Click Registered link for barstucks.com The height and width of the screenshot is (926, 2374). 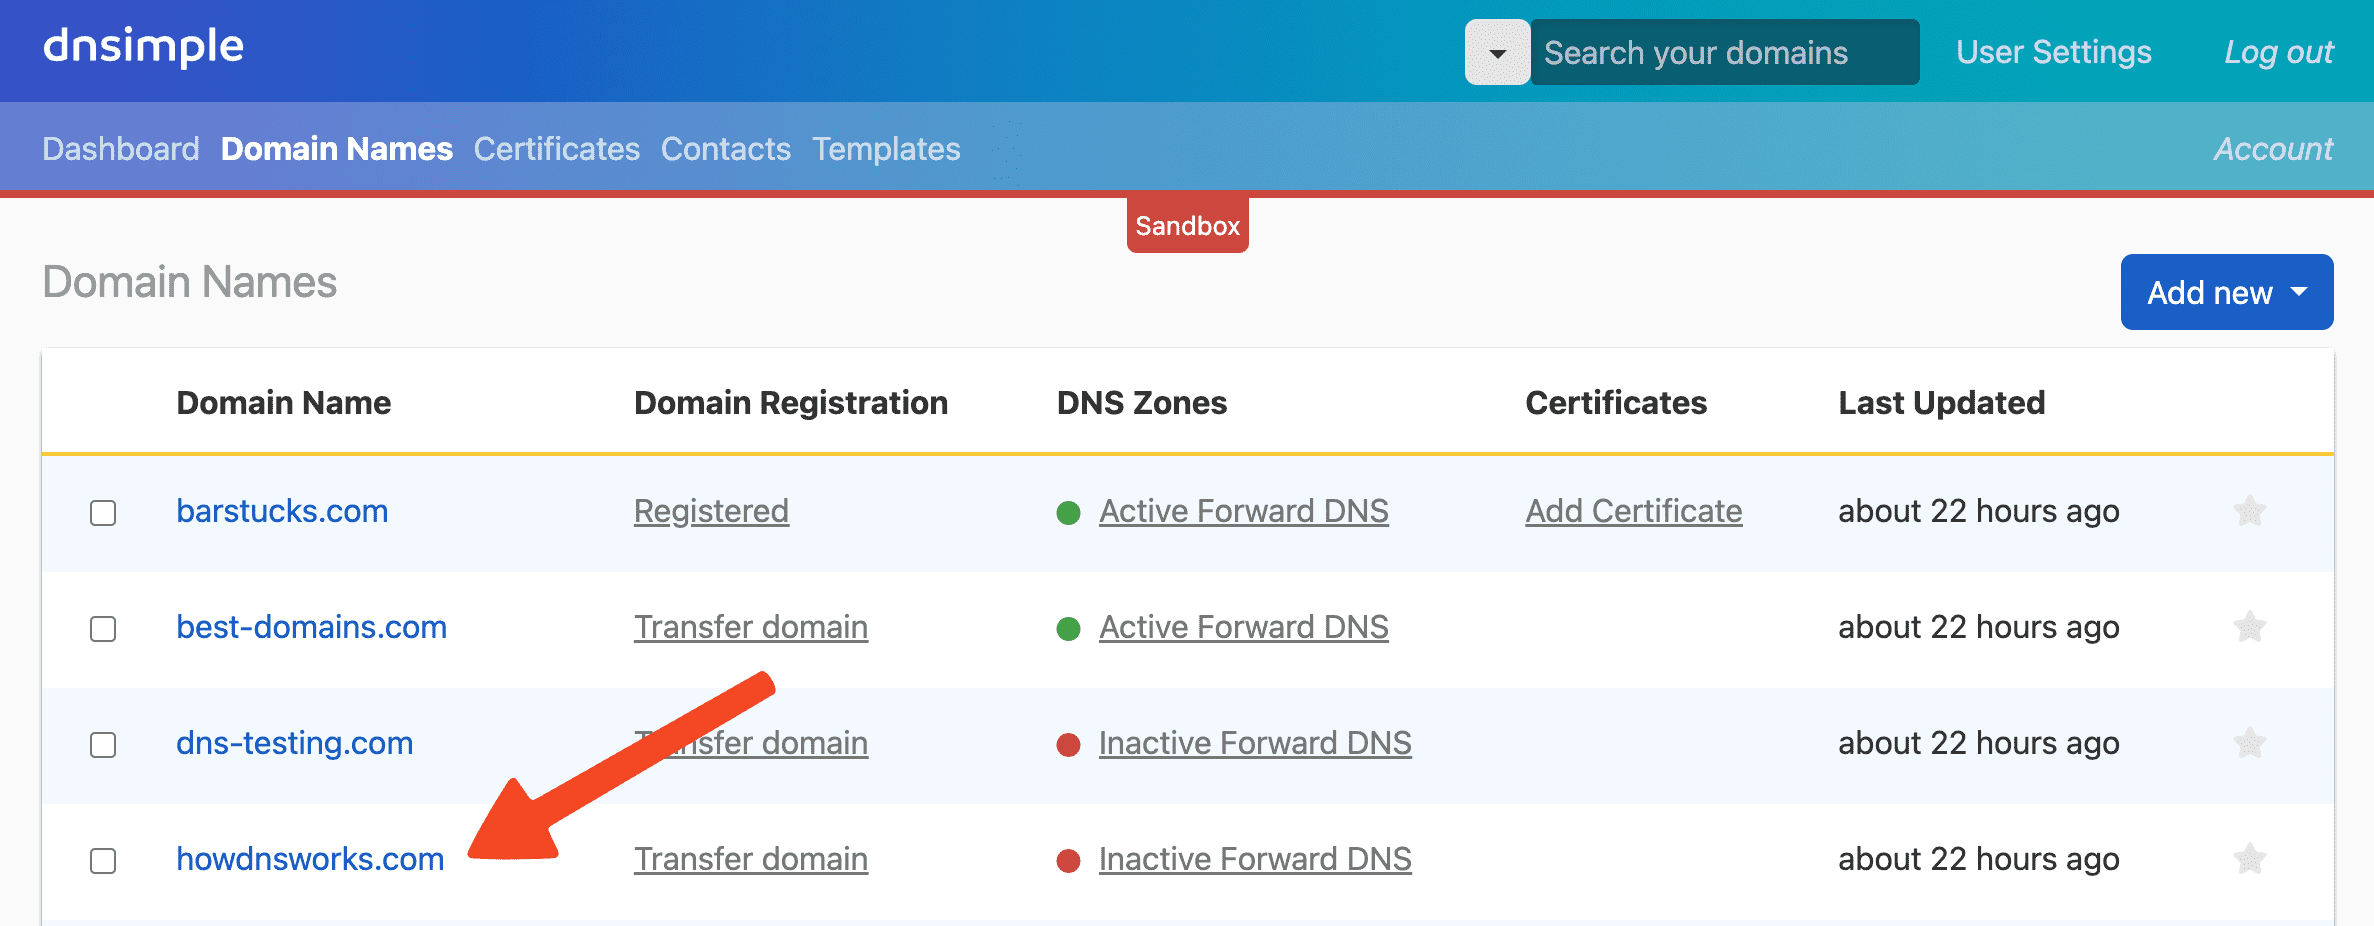(x=711, y=511)
